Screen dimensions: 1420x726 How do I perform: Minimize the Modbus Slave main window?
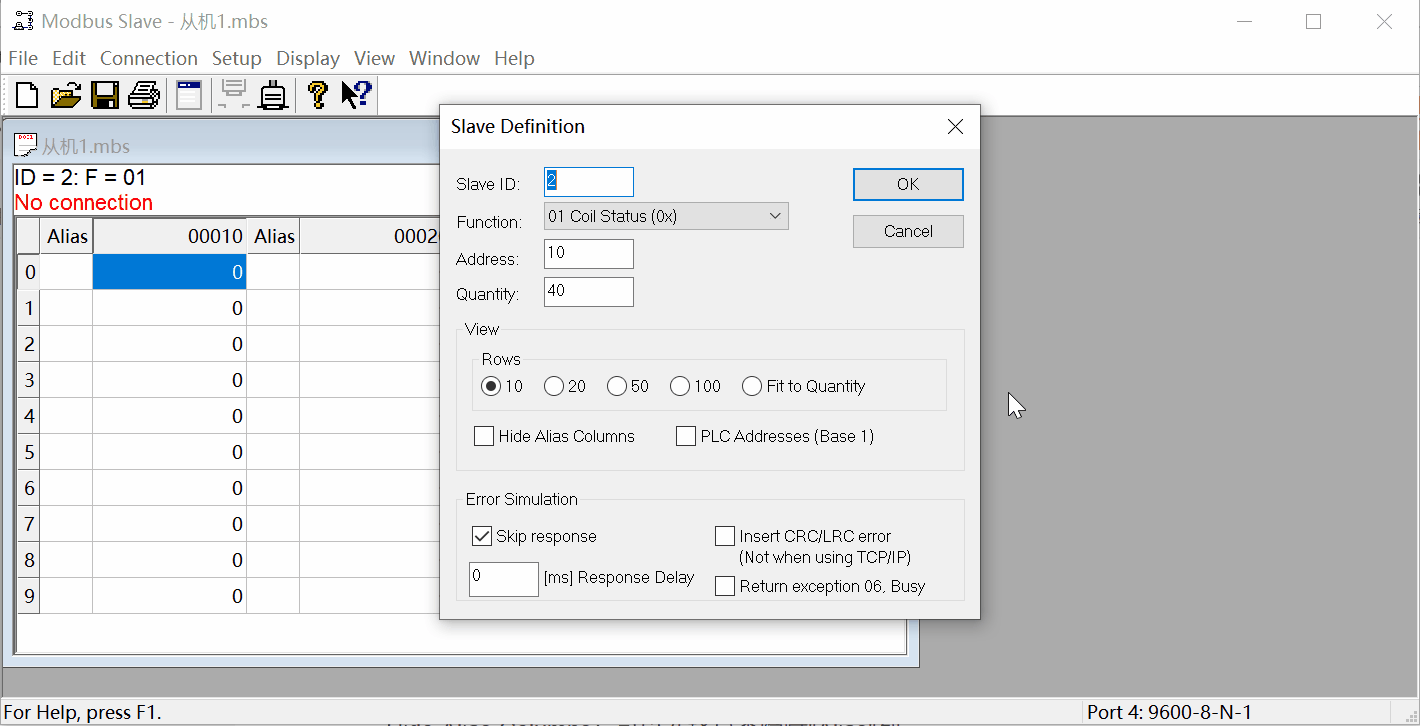[x=1244, y=21]
